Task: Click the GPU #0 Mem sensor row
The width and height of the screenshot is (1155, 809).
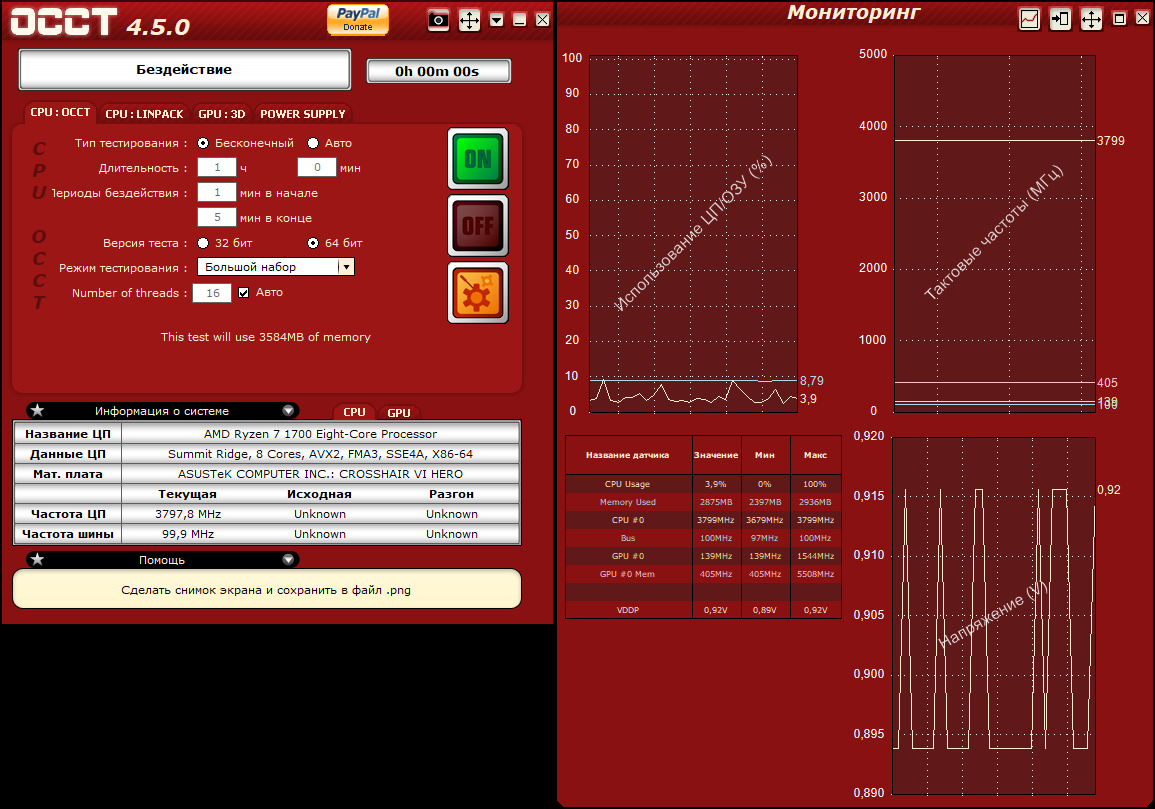Action: [x=703, y=574]
